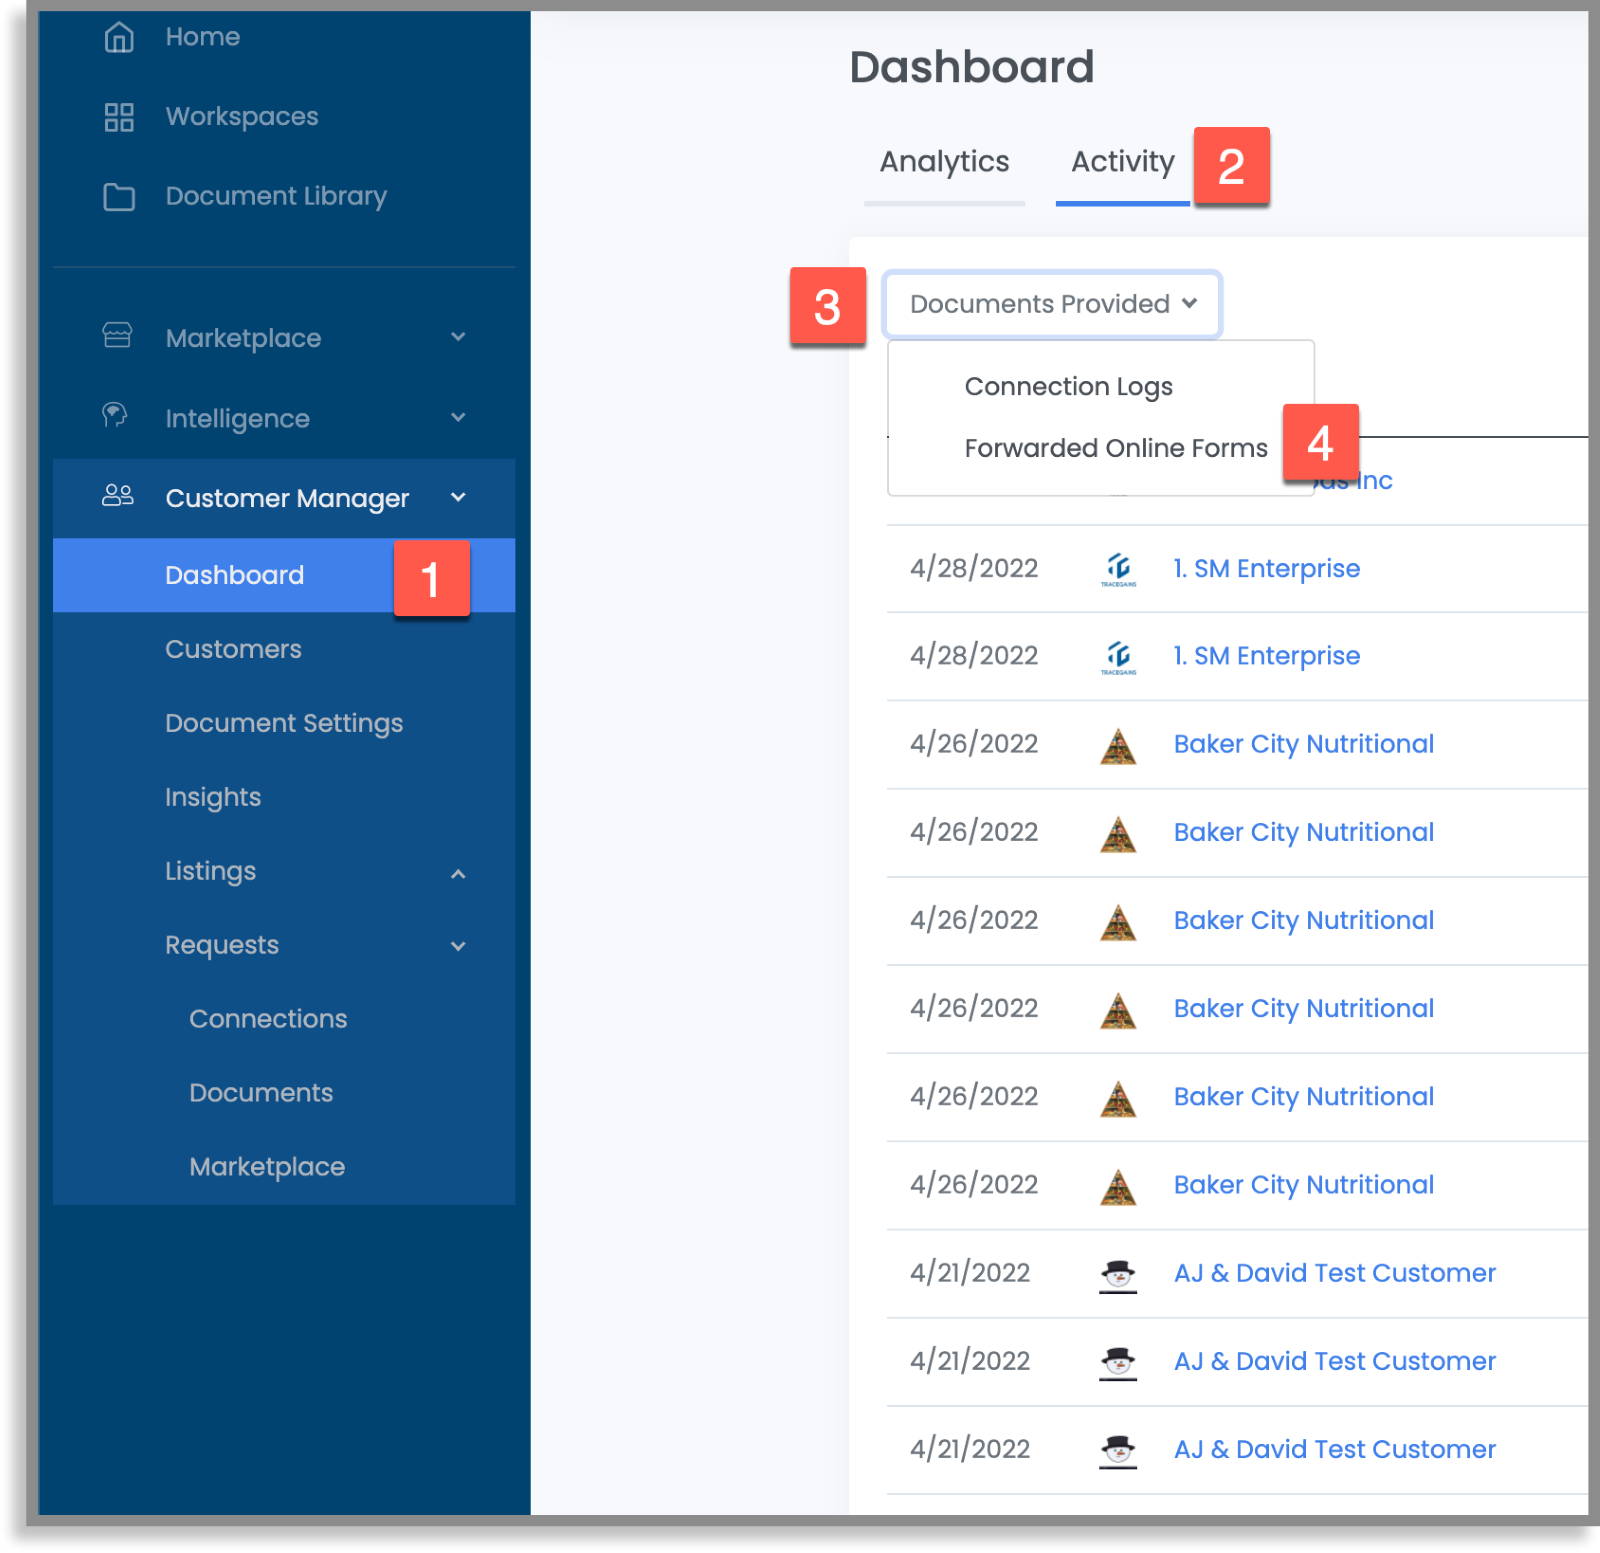Click the TraceGains logo beside 1. SM Enterprise
Viewport: 1600px width, 1553px height.
pos(1117,568)
